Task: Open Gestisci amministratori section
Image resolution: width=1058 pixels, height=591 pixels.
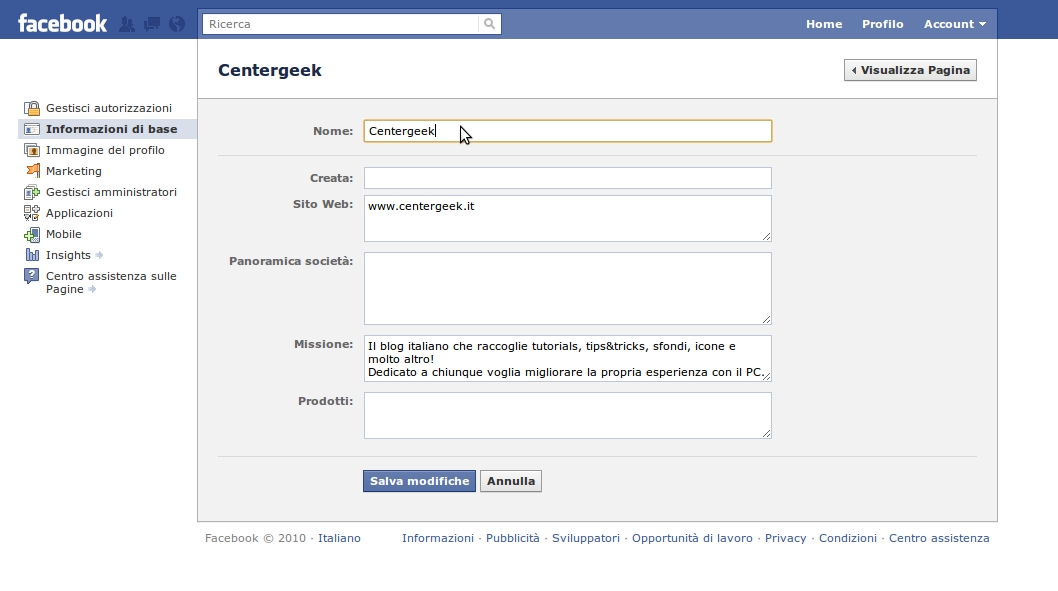Action: tap(111, 192)
